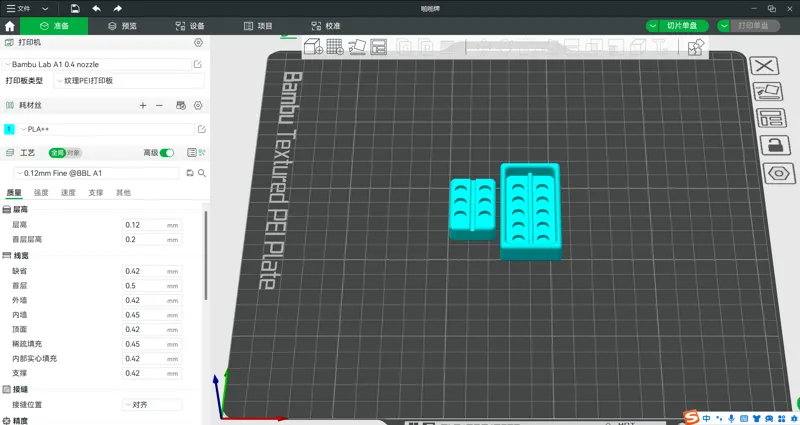
Task: Save the process preset icon
Action: [190, 173]
